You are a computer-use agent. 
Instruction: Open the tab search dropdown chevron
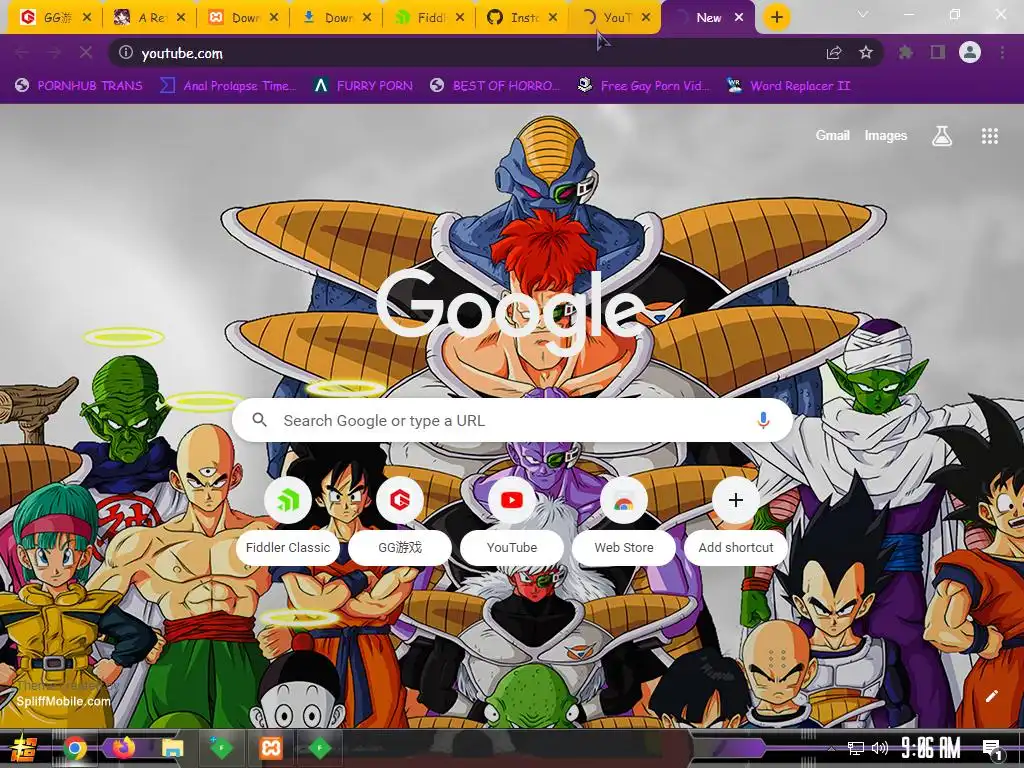click(863, 14)
